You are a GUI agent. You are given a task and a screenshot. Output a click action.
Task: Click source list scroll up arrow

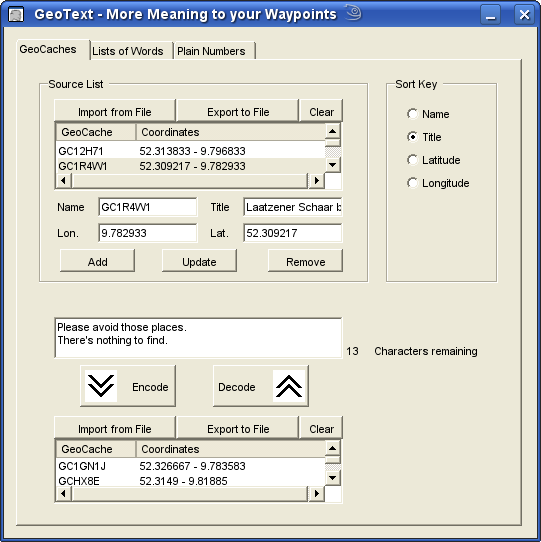[x=333, y=131]
